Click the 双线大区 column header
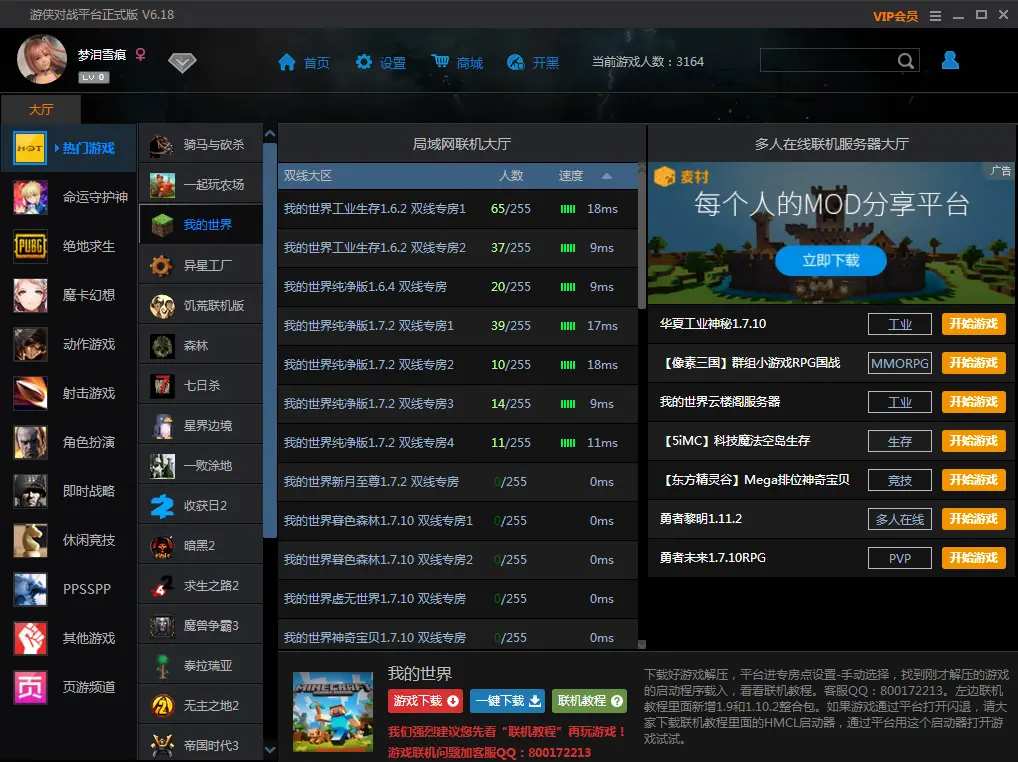The width and height of the screenshot is (1018, 762). pyautogui.click(x=308, y=176)
